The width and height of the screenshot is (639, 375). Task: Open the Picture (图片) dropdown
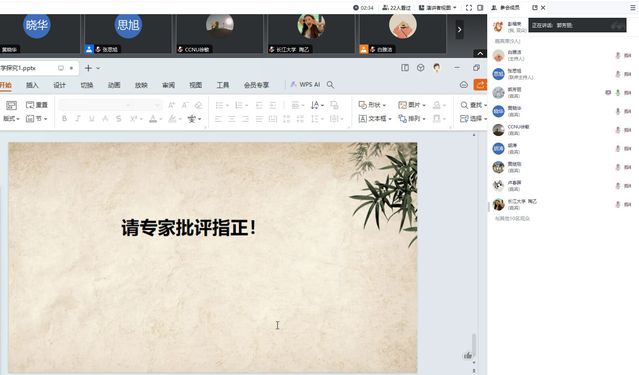point(412,105)
